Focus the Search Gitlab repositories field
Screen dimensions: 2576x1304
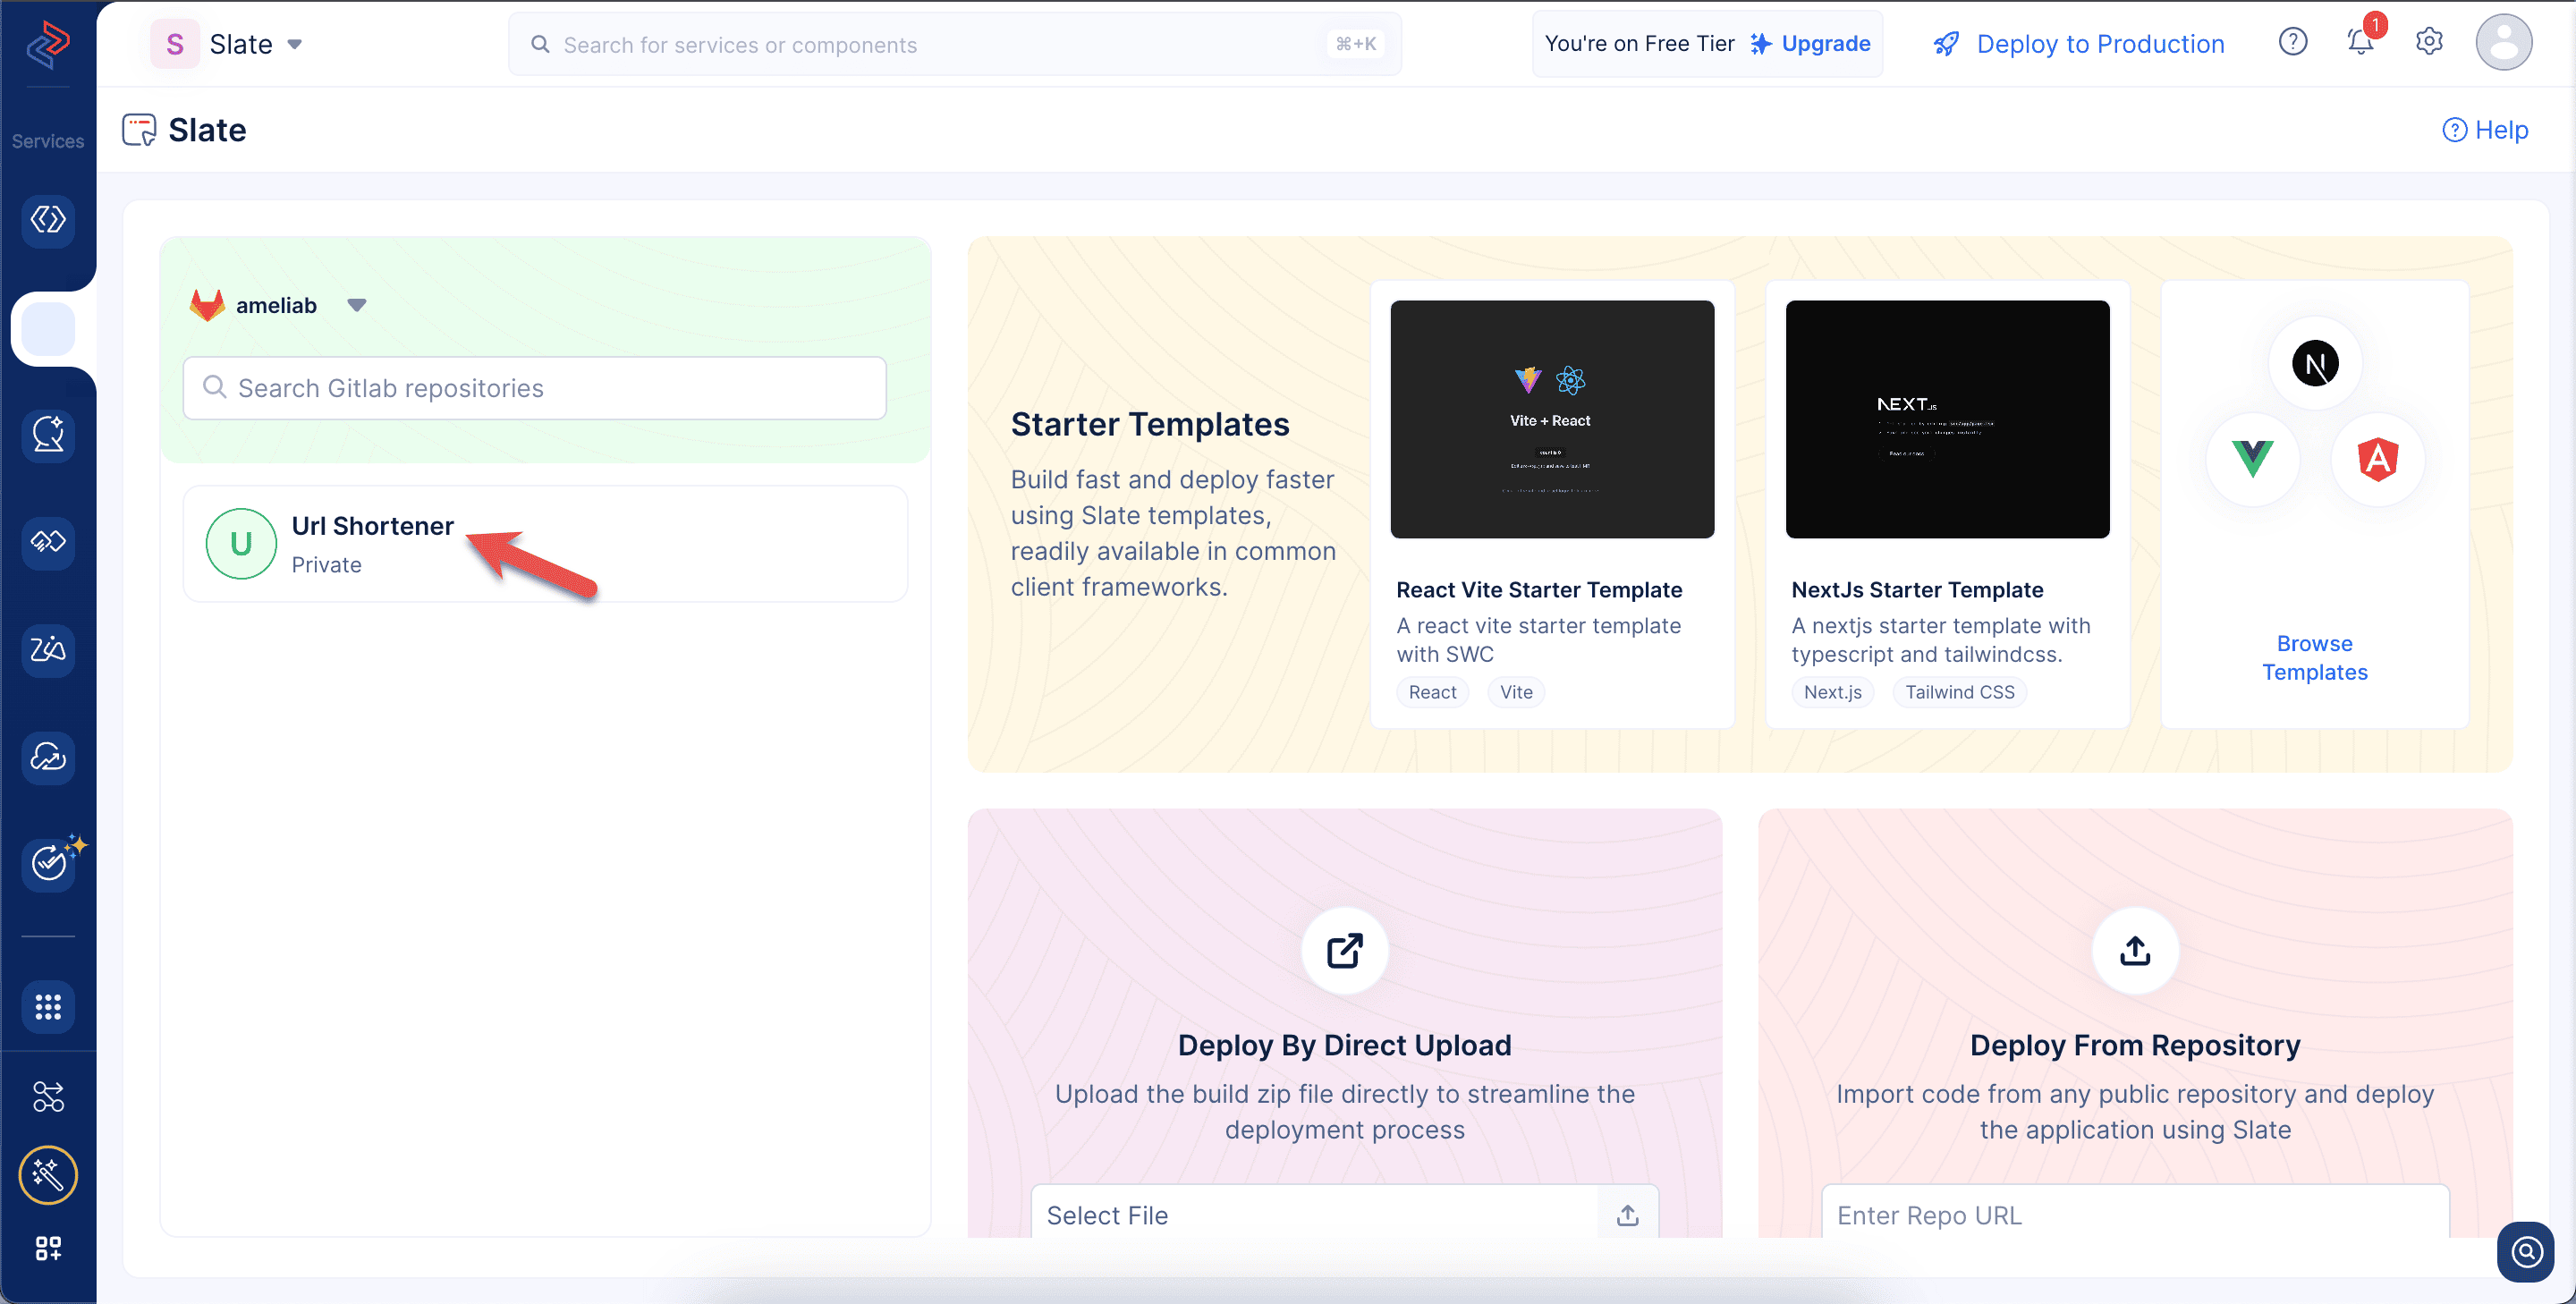point(535,388)
